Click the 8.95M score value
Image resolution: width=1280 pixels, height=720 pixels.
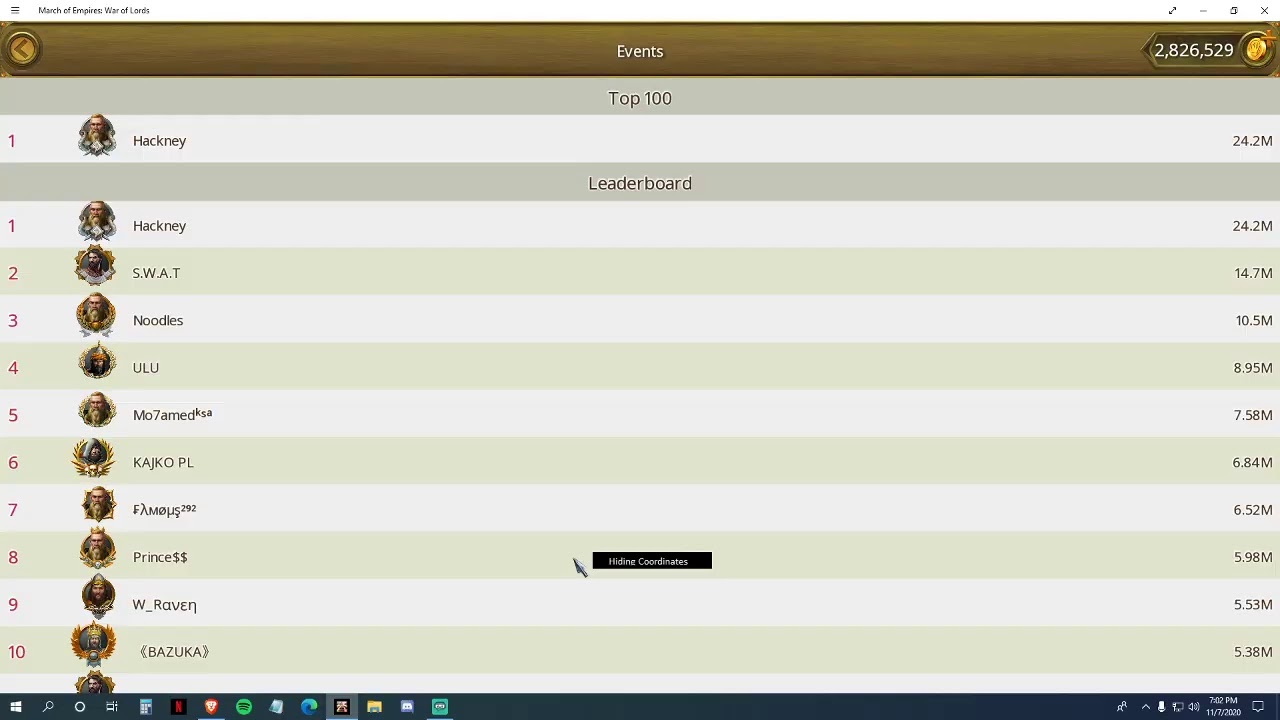coord(1253,368)
